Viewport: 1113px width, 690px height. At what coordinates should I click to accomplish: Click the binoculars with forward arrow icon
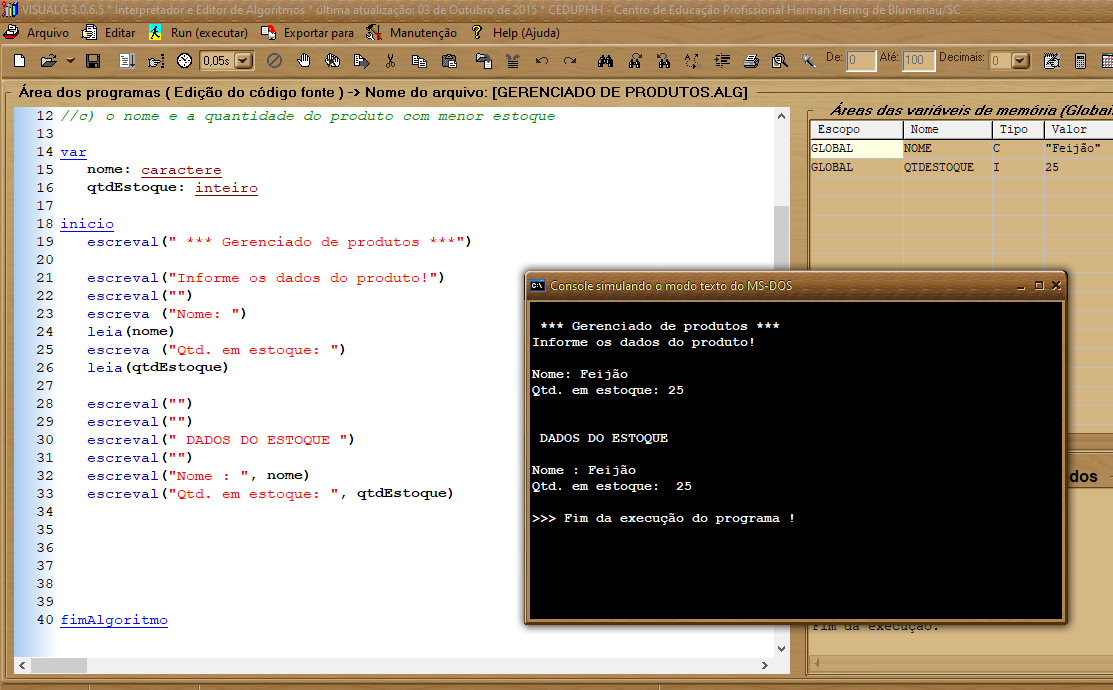pyautogui.click(x=635, y=61)
